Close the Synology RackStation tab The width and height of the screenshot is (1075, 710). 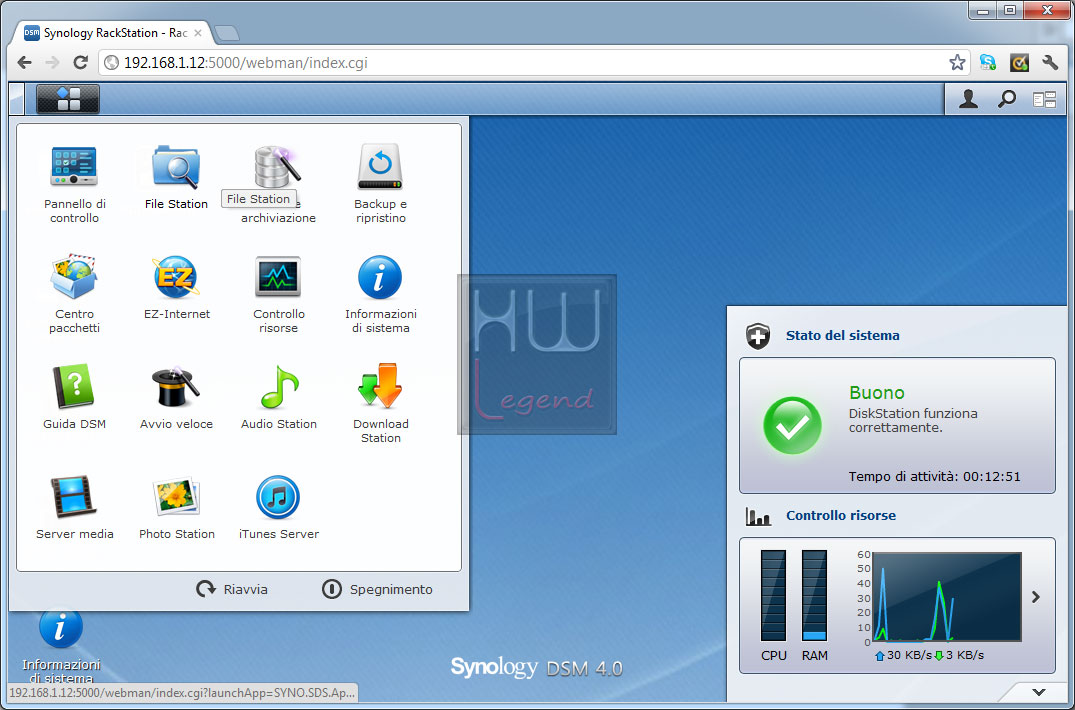click(198, 33)
